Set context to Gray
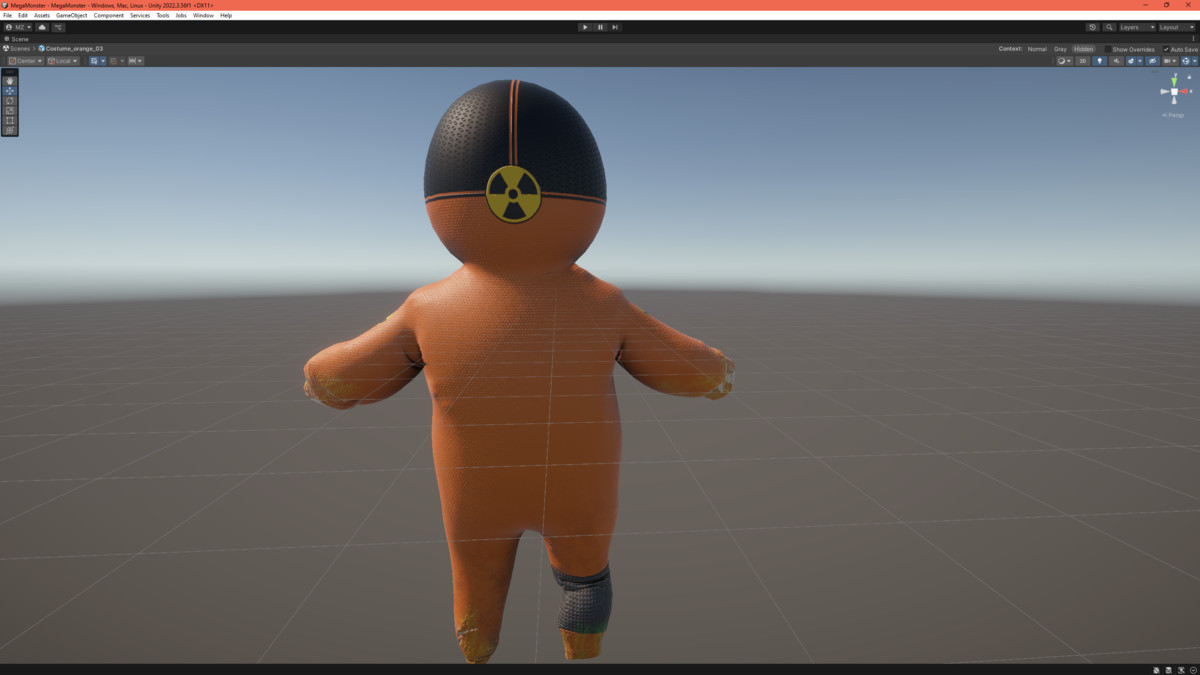 [x=1061, y=49]
